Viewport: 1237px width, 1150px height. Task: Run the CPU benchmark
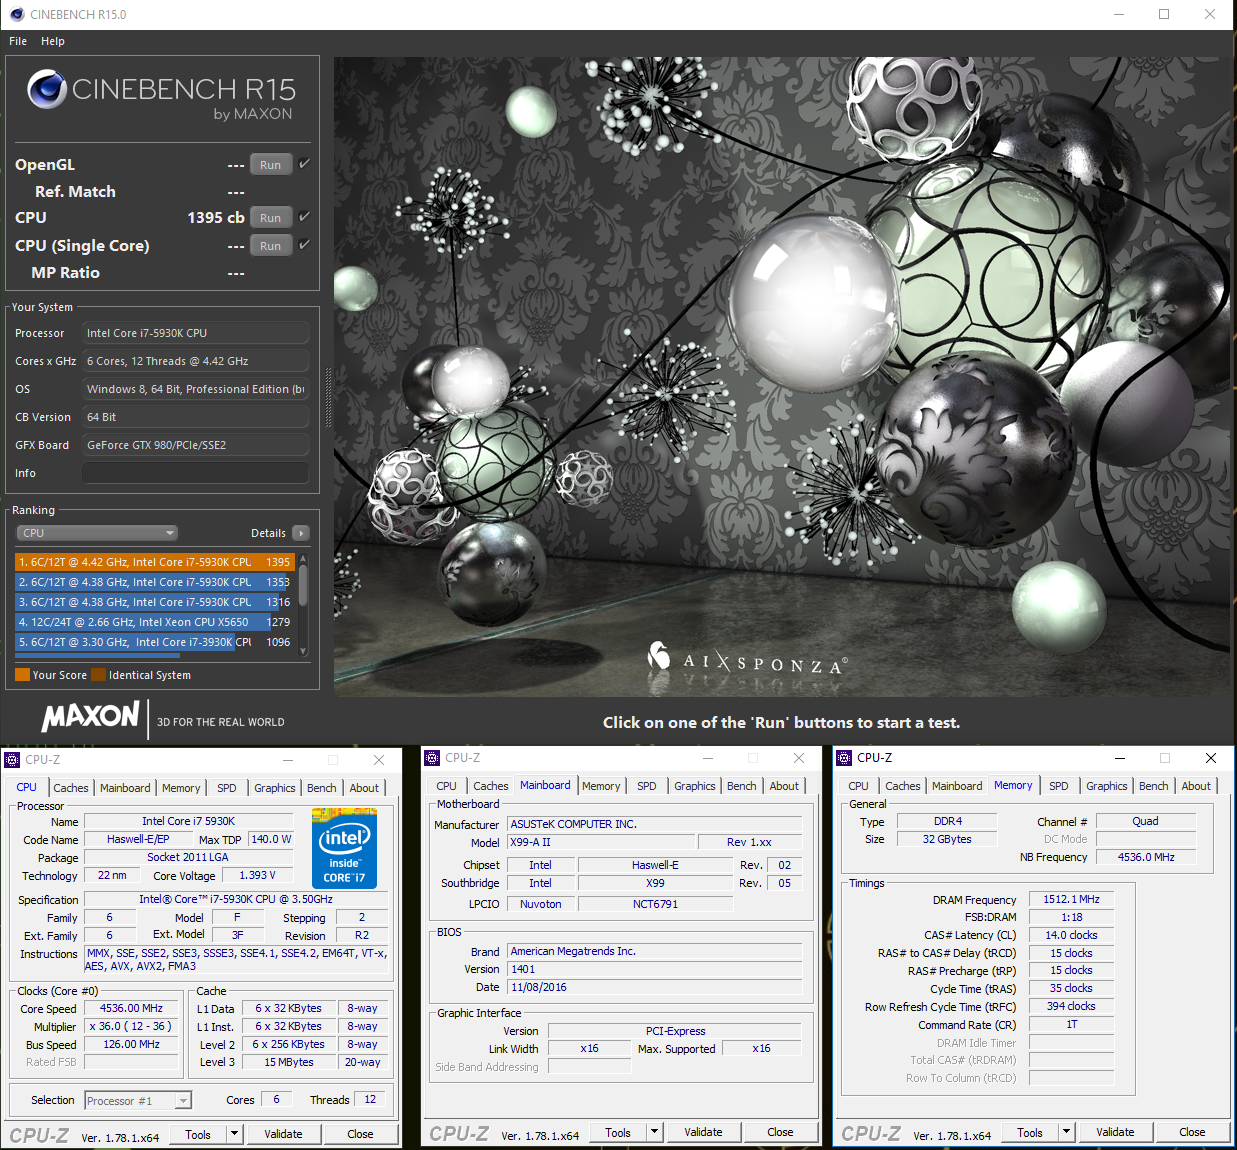point(271,218)
